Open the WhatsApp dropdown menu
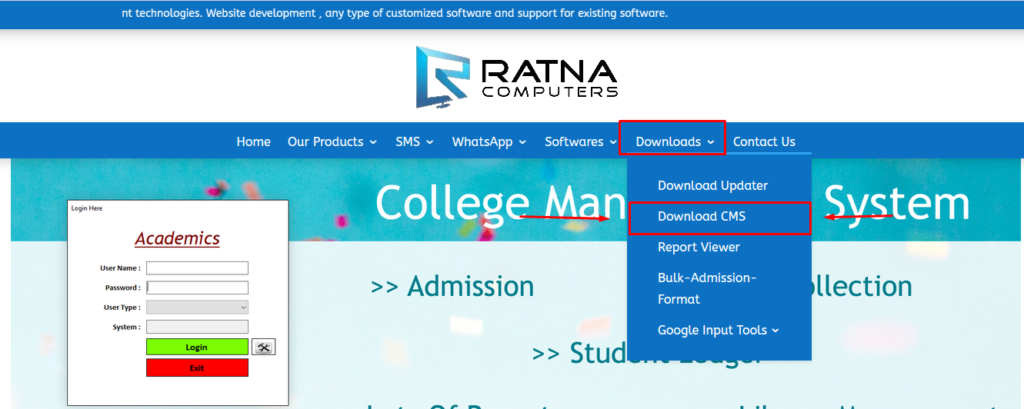 tap(488, 142)
